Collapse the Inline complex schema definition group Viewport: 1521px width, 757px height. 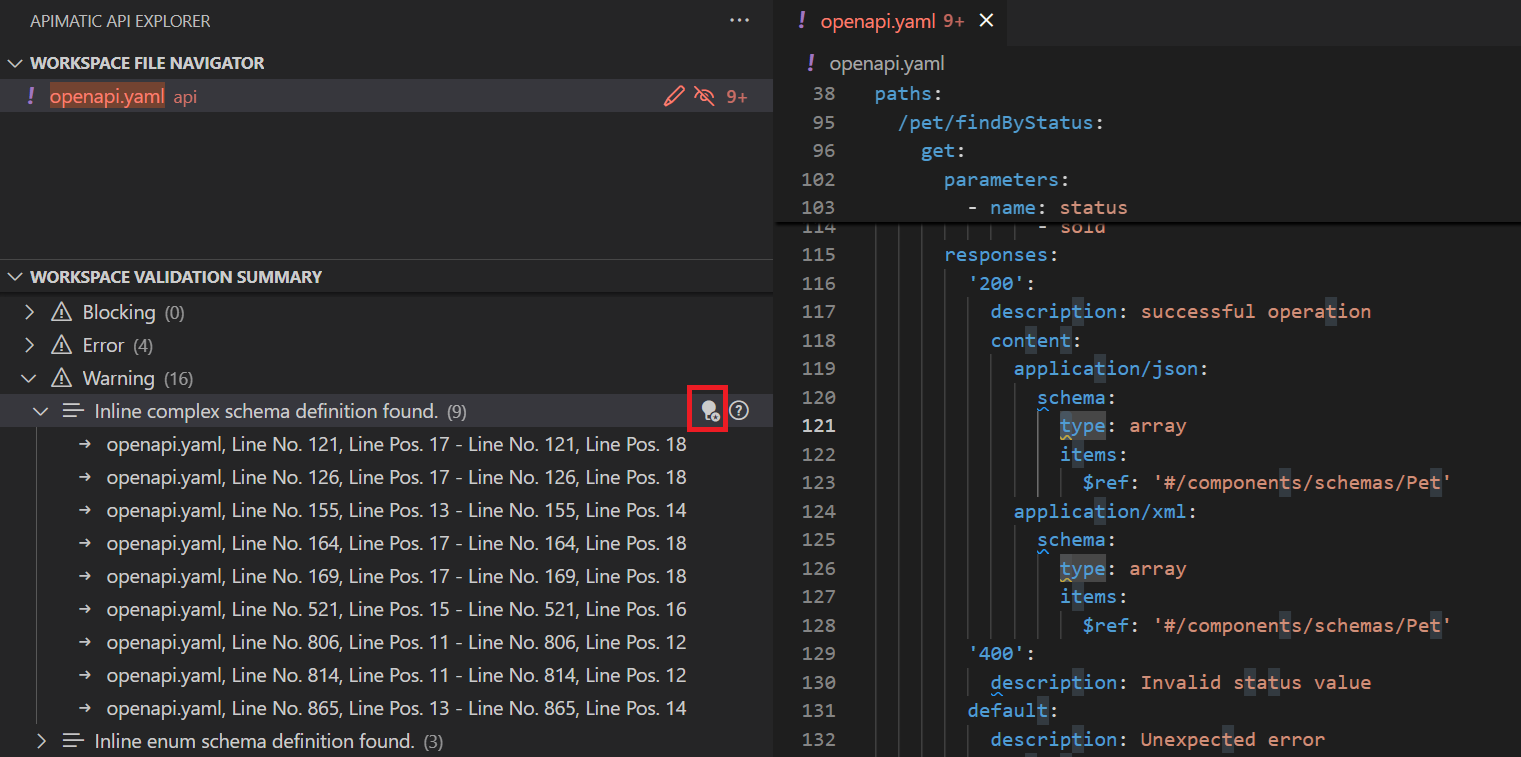(x=41, y=411)
